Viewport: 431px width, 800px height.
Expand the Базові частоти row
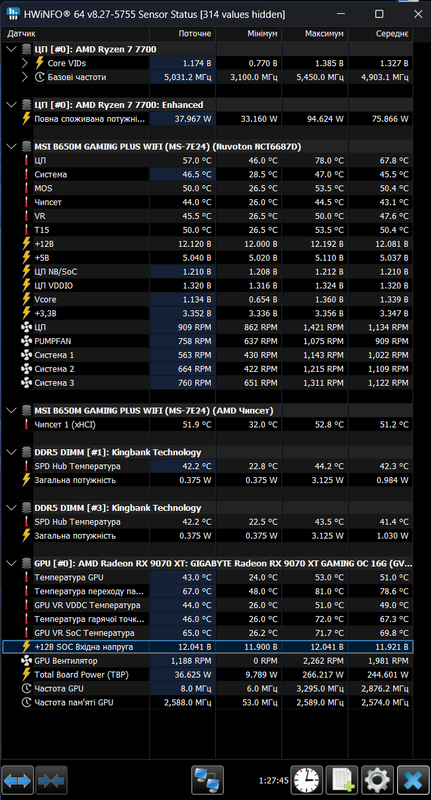(x=24, y=77)
